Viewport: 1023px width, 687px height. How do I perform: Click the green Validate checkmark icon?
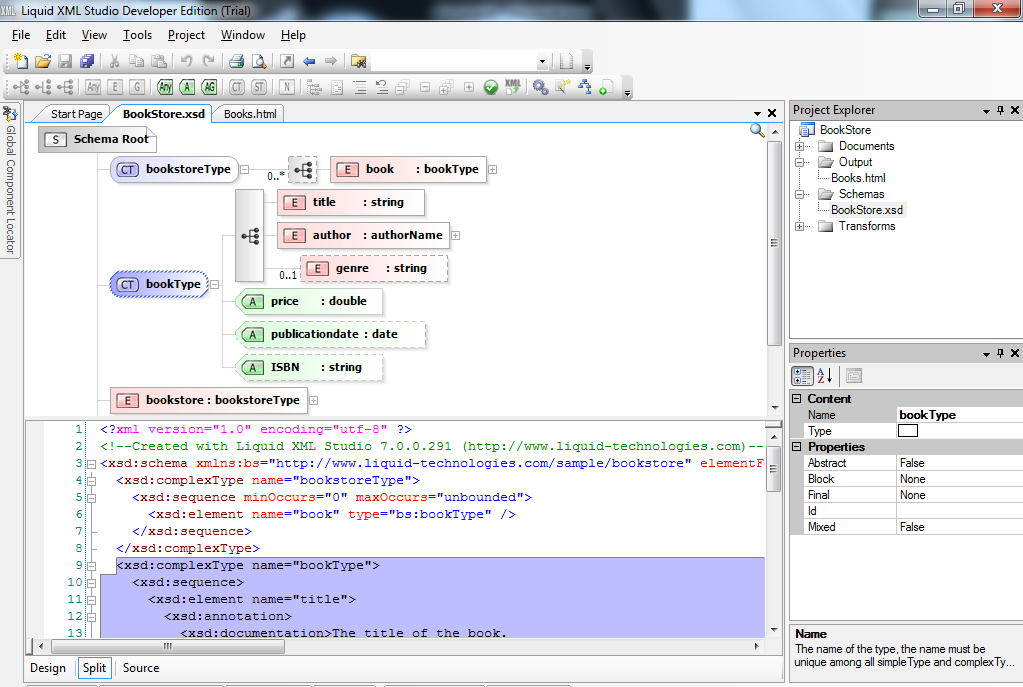(491, 87)
